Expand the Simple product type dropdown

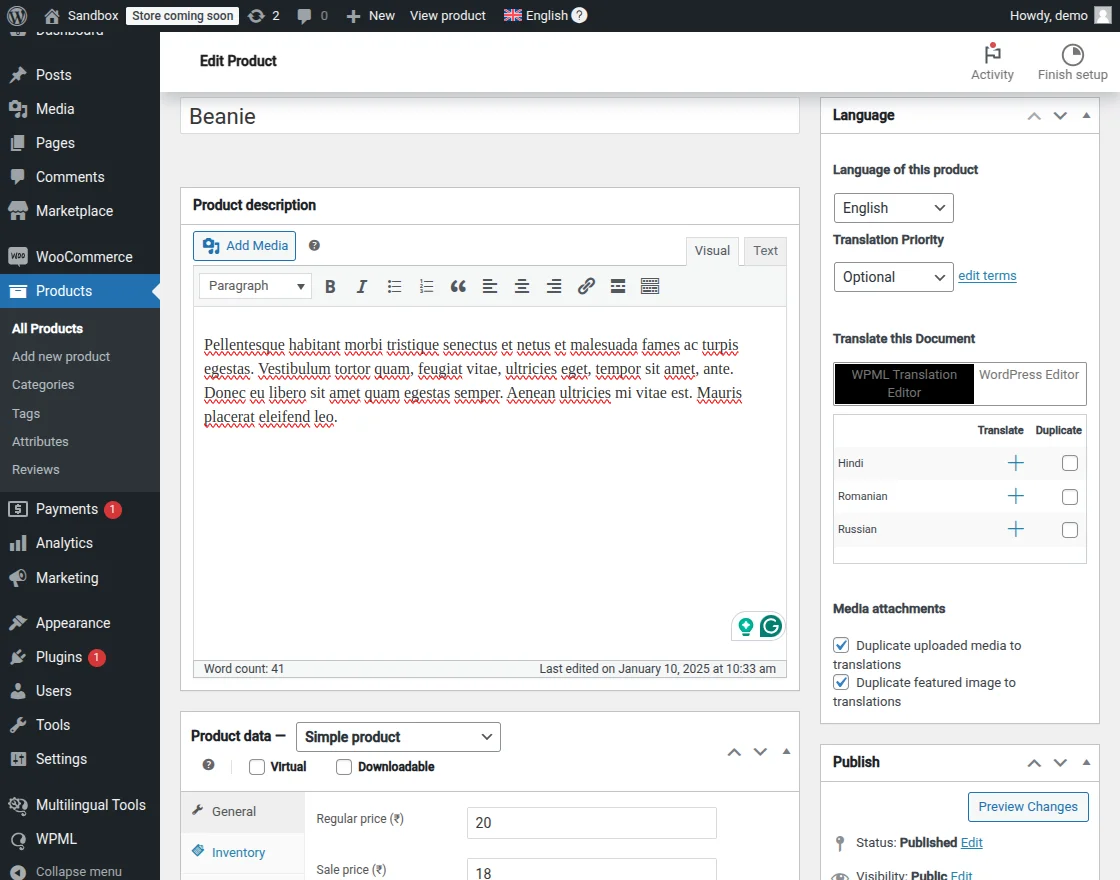[398, 737]
